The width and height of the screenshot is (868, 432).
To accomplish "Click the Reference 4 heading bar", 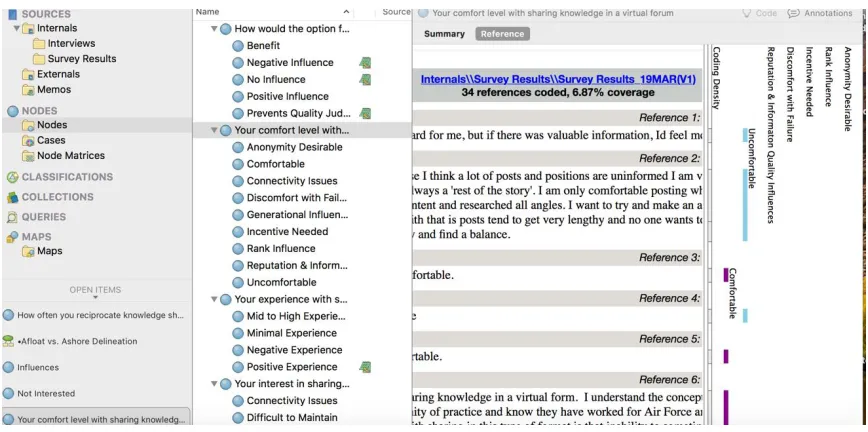I will coord(557,299).
